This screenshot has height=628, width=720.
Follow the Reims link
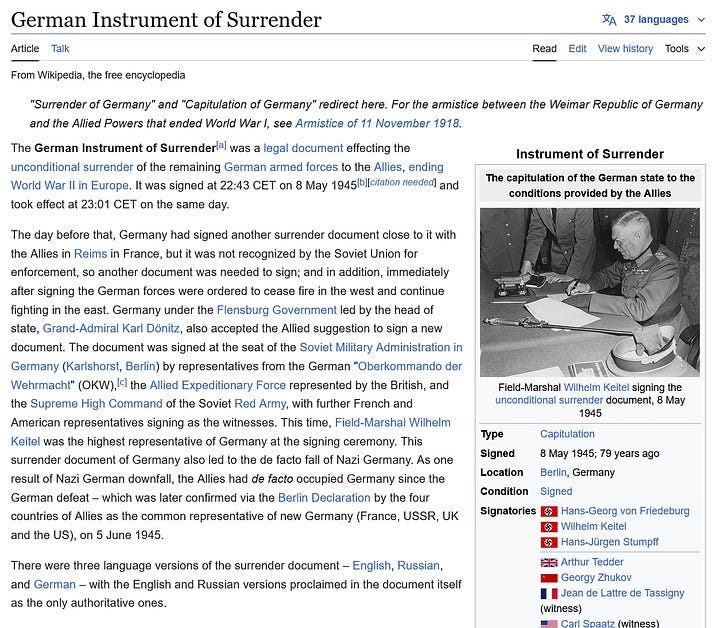coord(90,254)
